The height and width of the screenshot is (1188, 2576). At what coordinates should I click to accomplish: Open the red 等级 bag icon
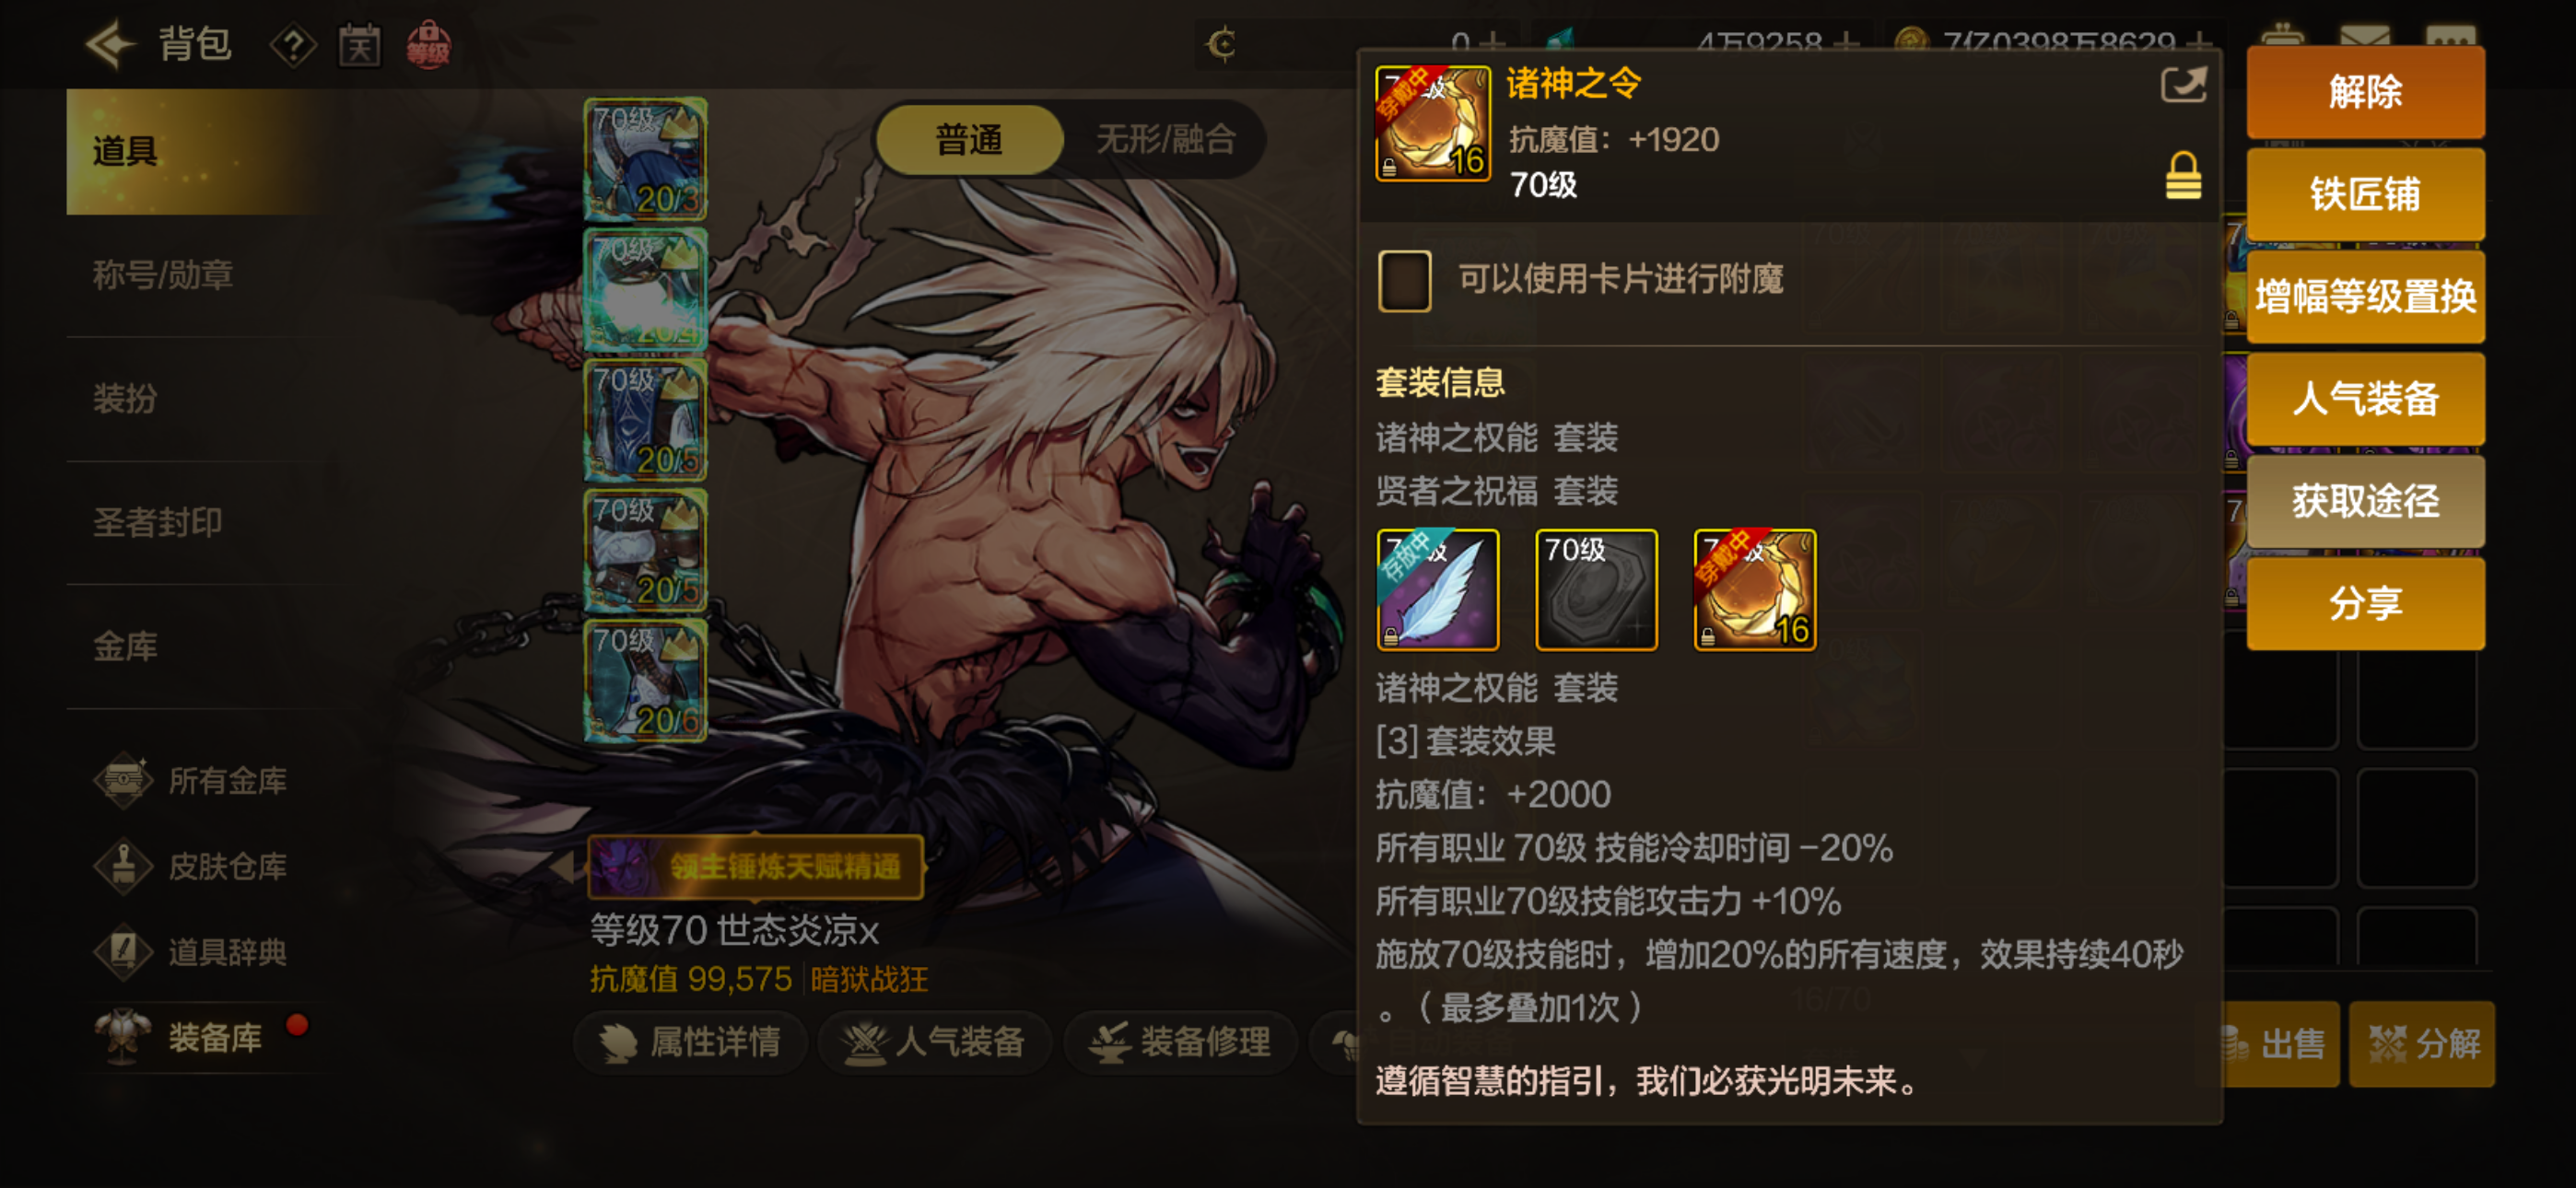click(x=428, y=45)
